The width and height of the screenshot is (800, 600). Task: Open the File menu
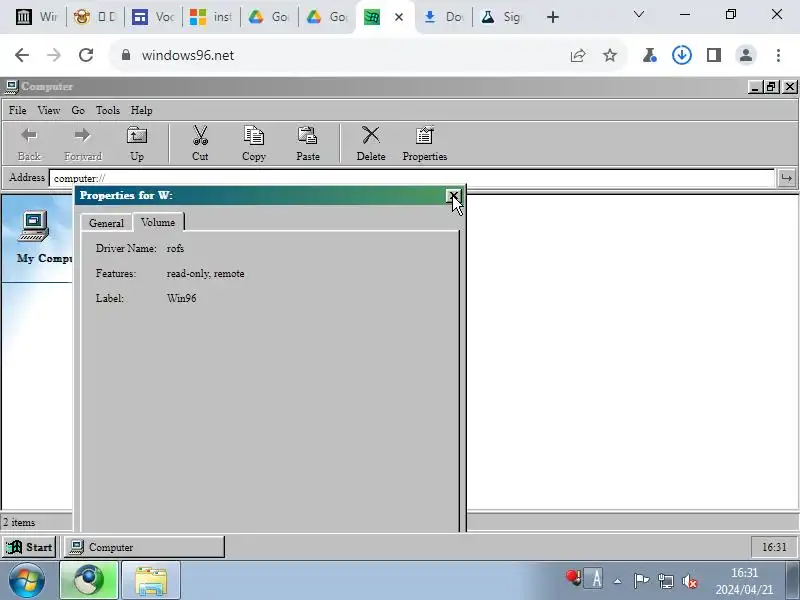(x=17, y=110)
